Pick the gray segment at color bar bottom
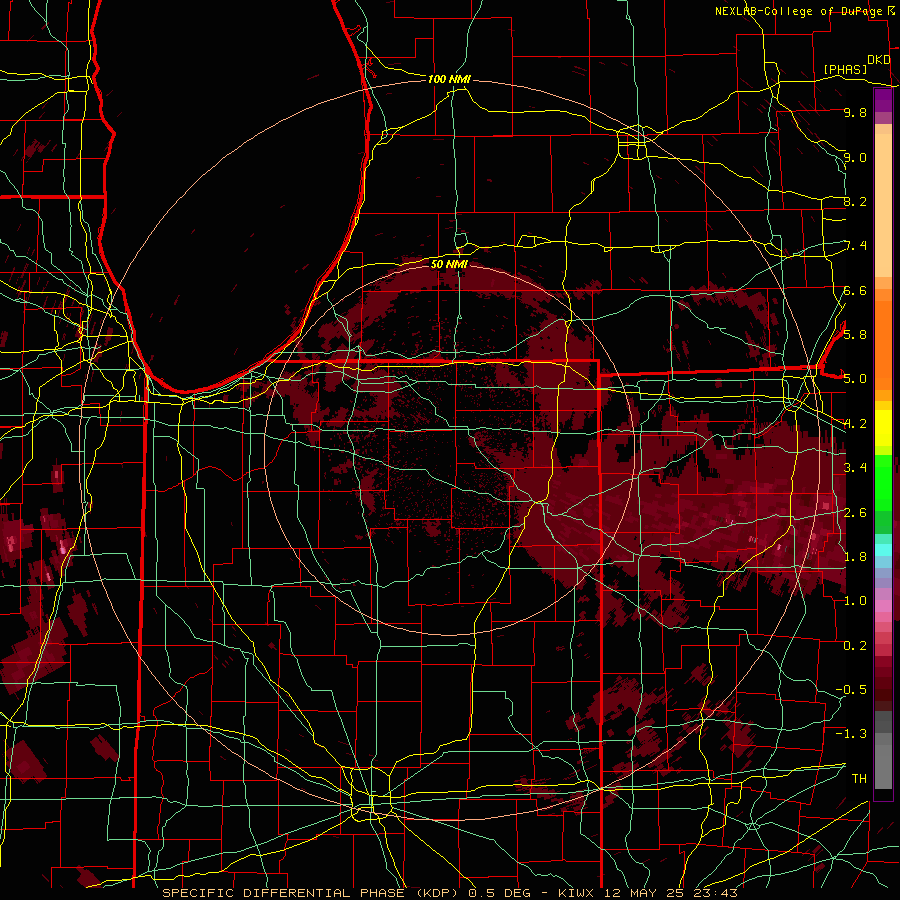This screenshot has height=900, width=900. [883, 763]
